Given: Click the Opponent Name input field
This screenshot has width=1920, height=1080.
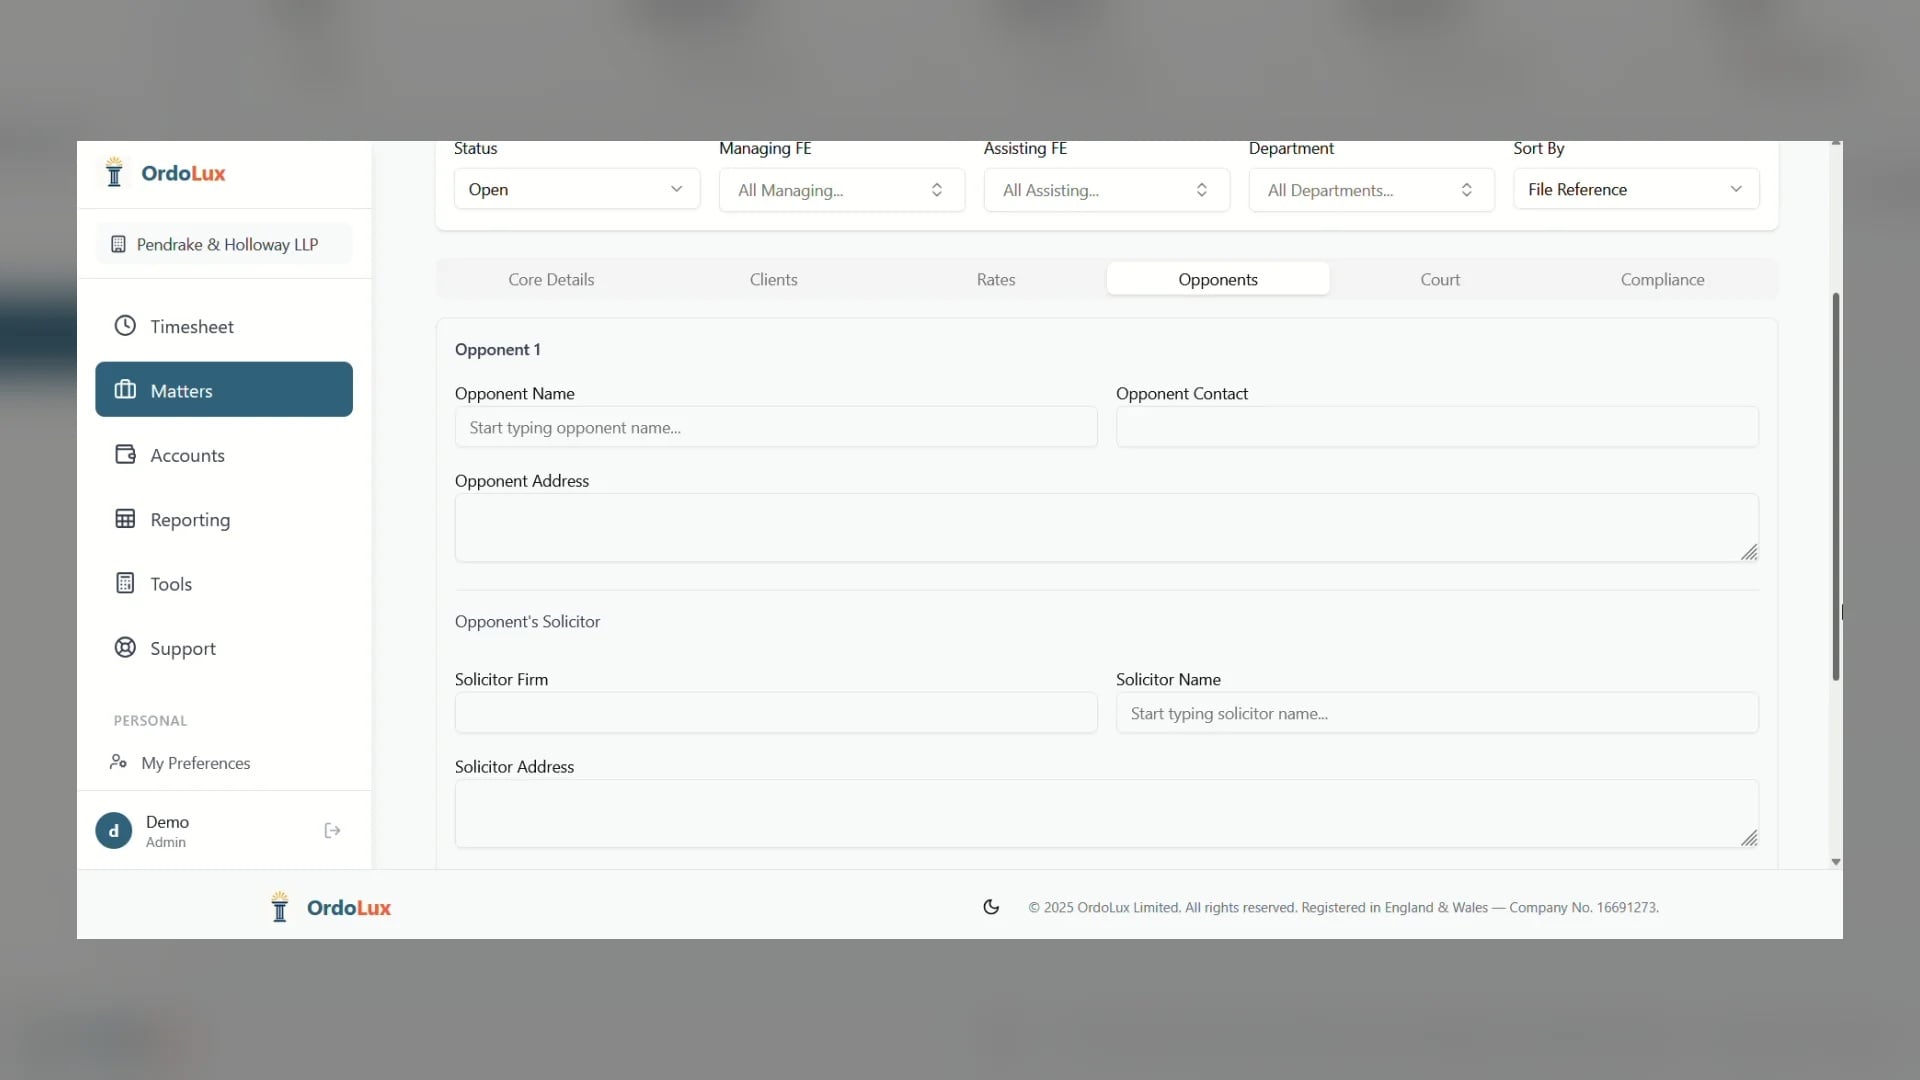Looking at the screenshot, I should point(775,428).
